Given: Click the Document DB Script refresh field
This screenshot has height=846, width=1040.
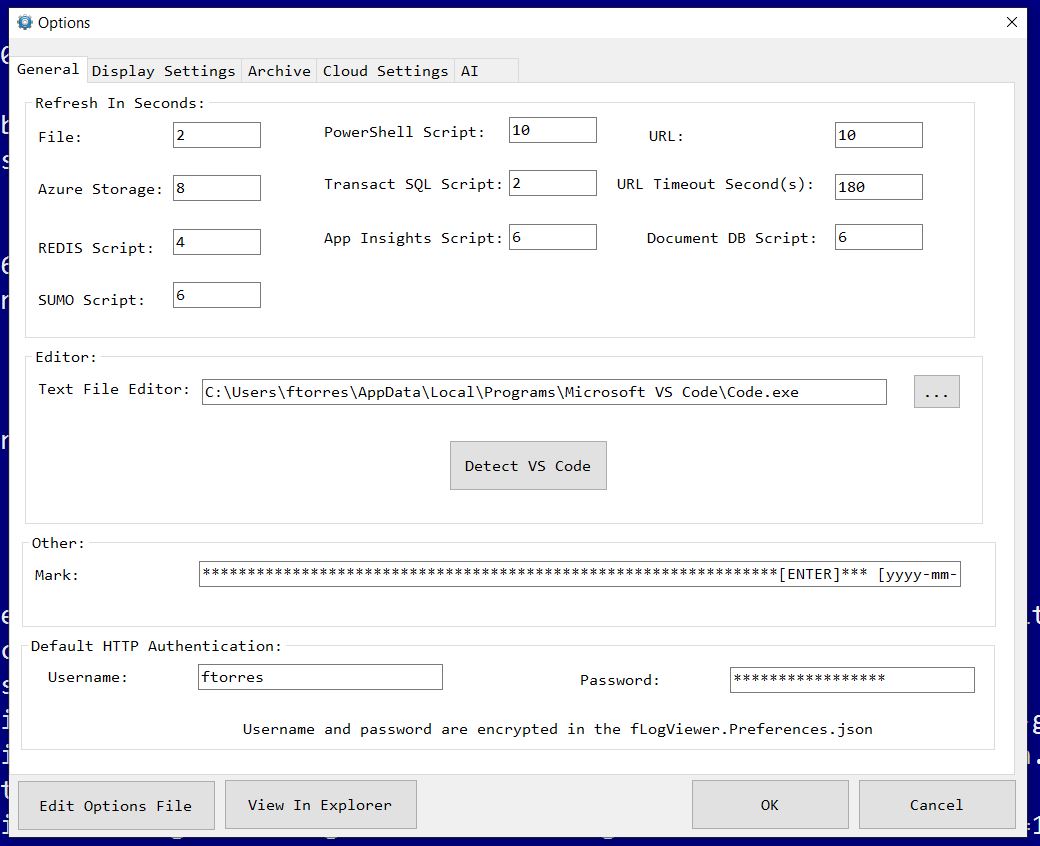Looking at the screenshot, I should coord(878,237).
